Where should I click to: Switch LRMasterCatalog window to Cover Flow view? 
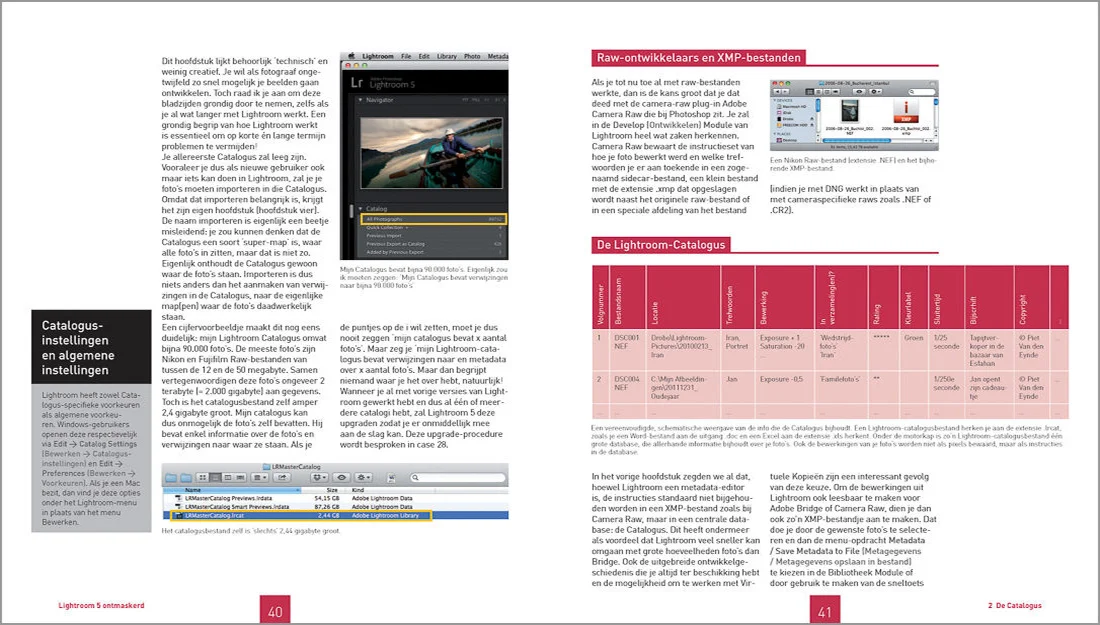(240, 478)
